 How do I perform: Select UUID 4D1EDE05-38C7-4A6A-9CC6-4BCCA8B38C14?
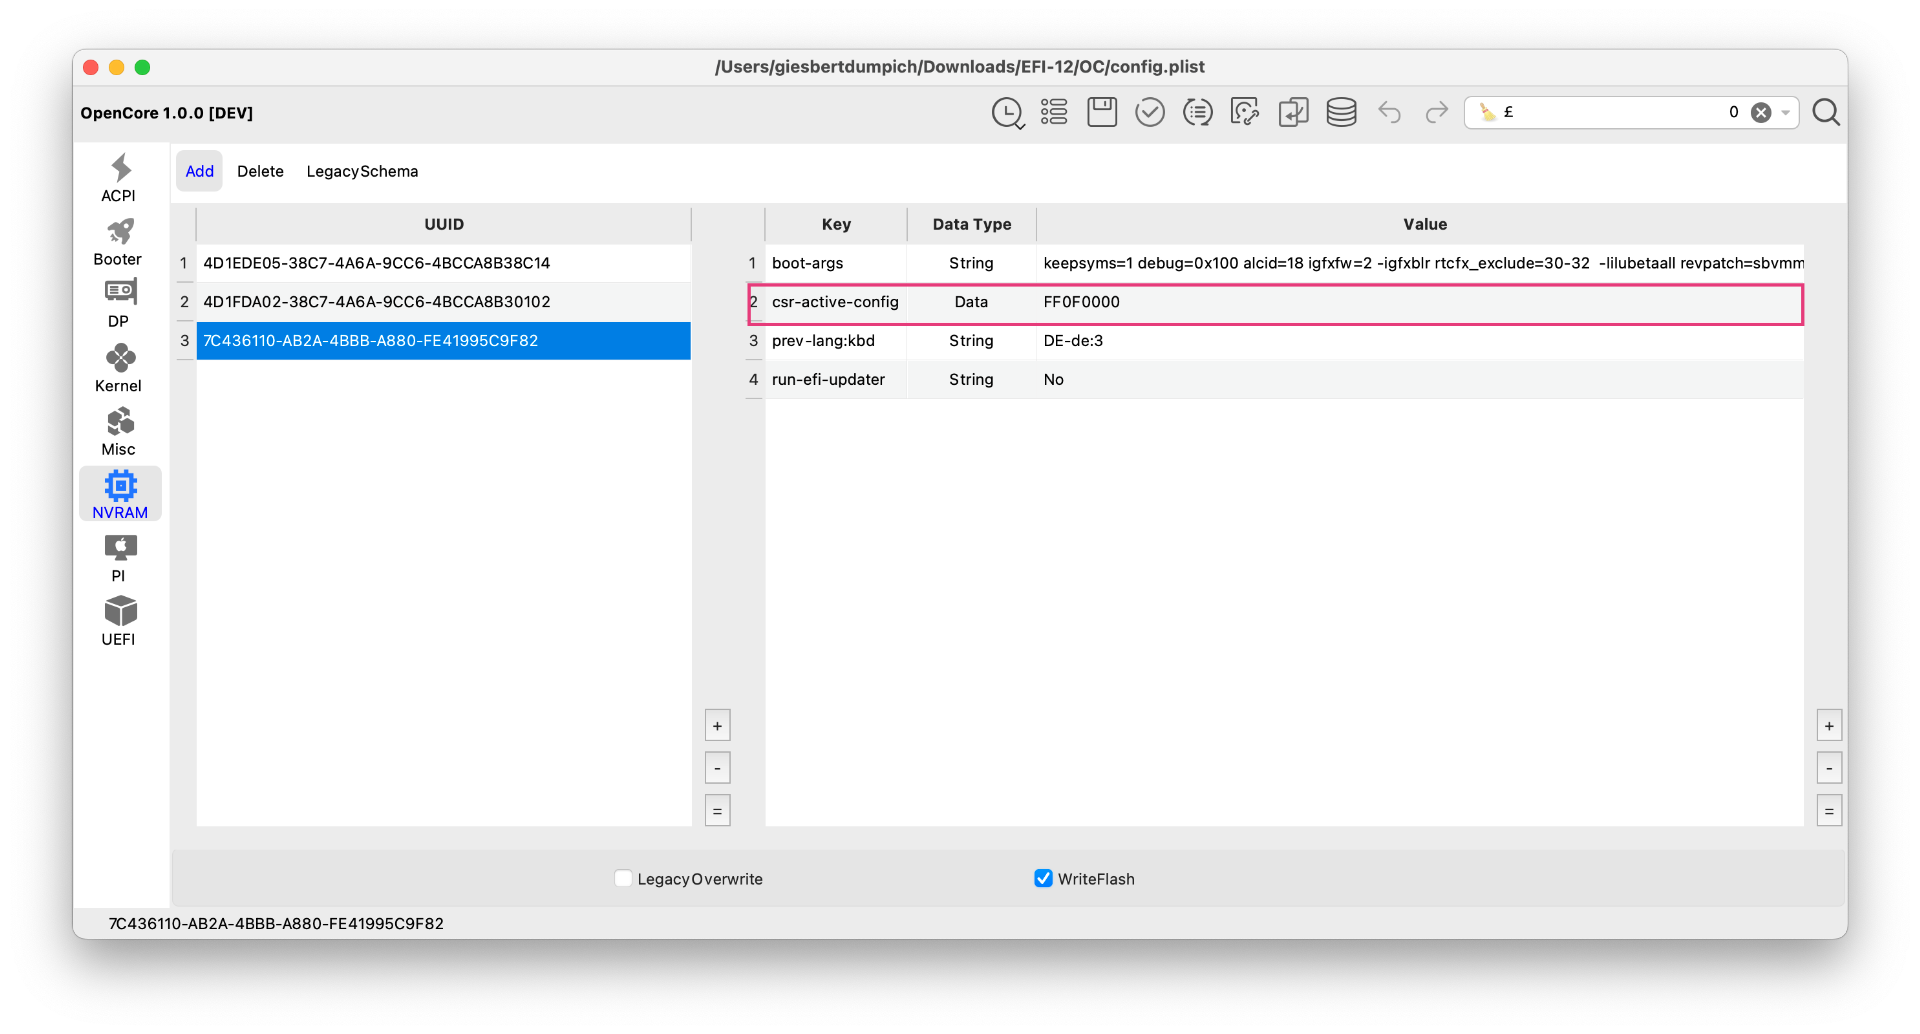443,263
